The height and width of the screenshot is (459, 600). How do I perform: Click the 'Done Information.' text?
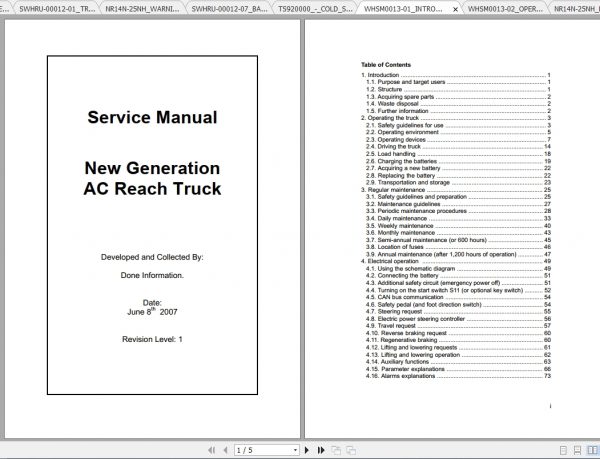(152, 275)
